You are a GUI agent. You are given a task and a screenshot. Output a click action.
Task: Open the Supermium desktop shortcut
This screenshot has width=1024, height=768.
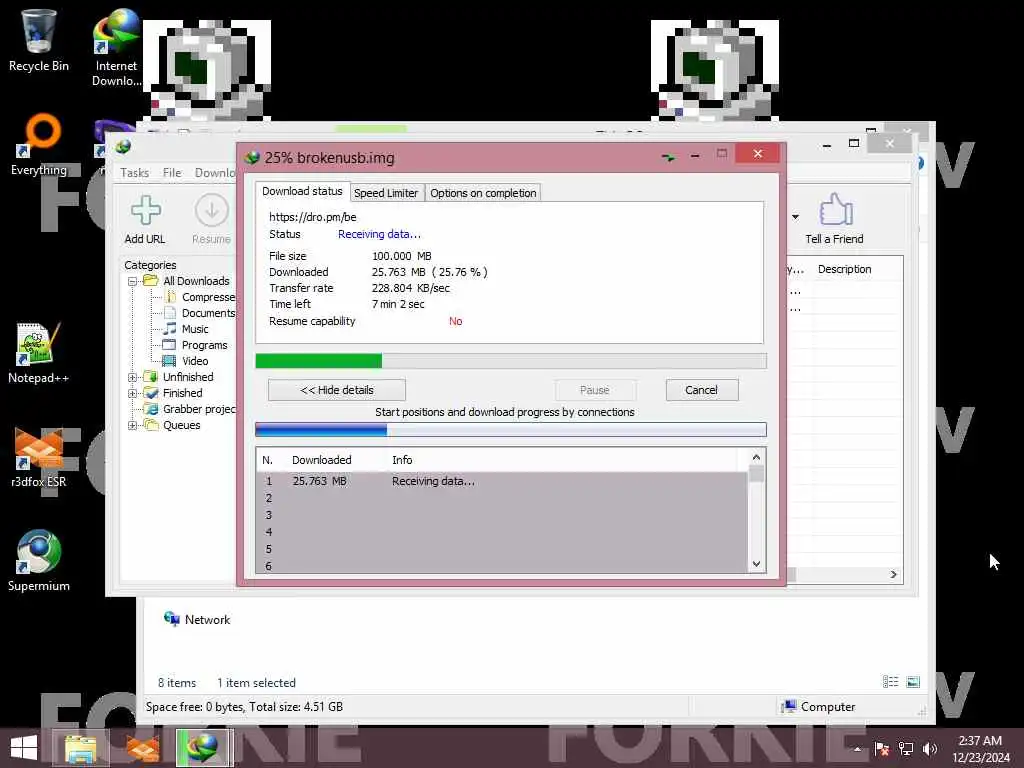point(39,560)
